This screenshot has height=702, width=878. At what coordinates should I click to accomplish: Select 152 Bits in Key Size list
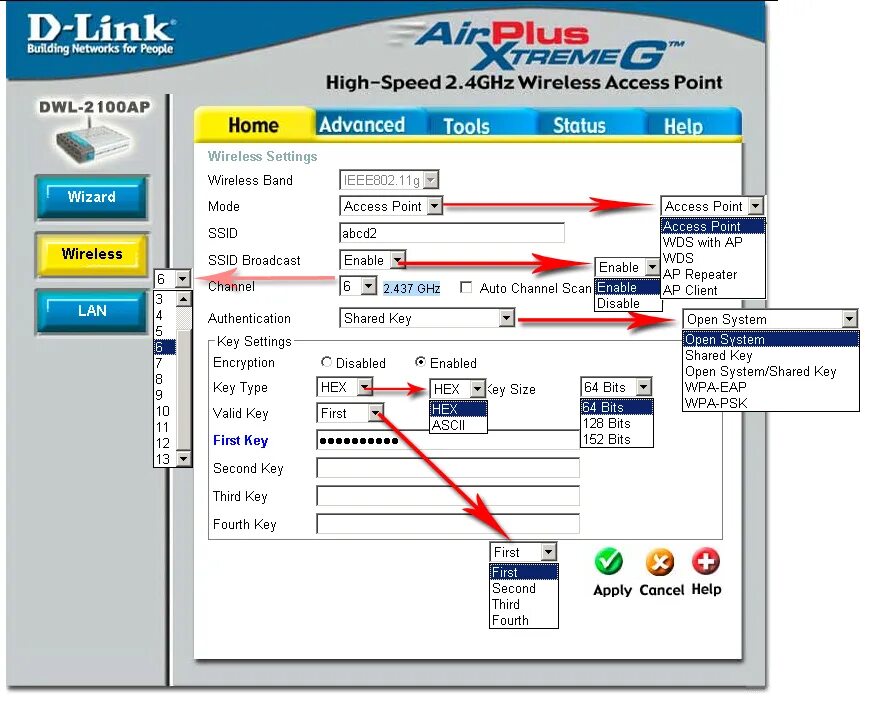(617, 439)
